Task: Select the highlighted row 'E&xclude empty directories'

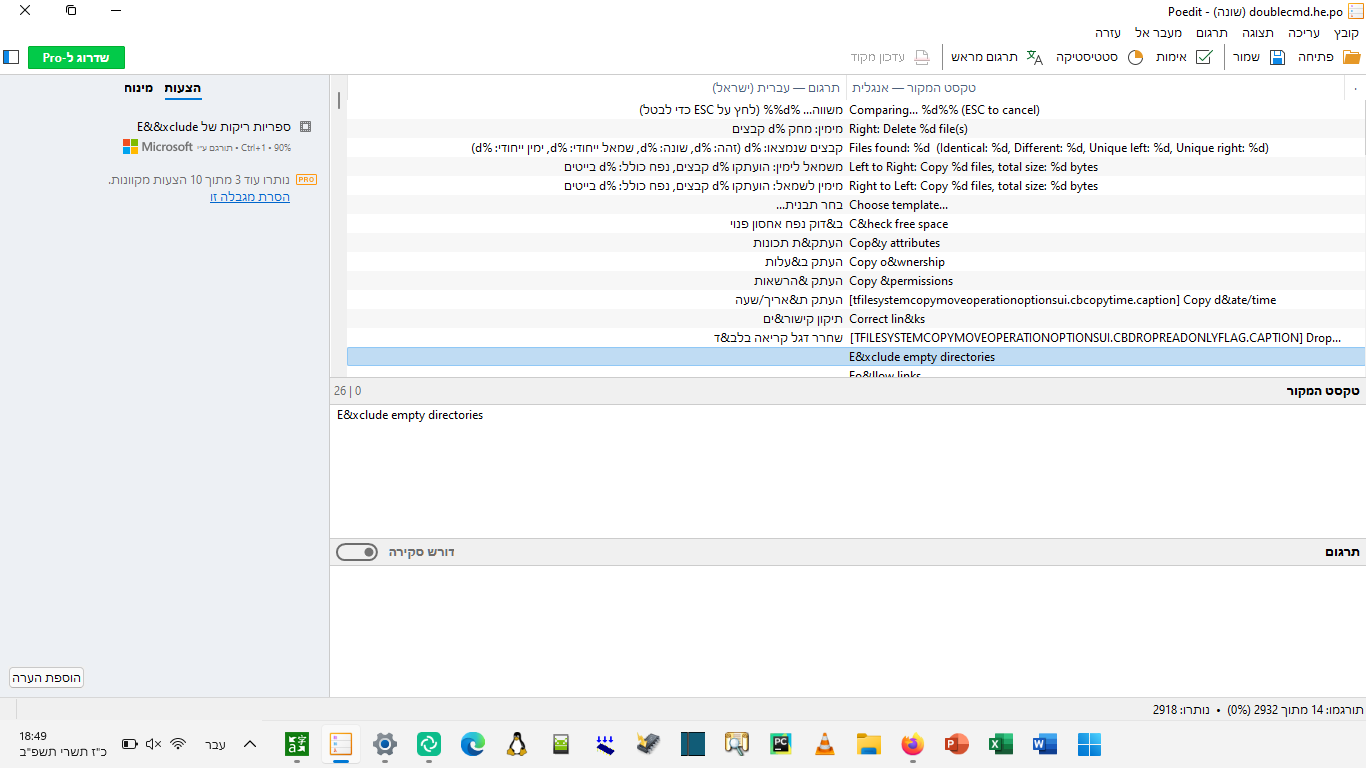Action: 856,357
